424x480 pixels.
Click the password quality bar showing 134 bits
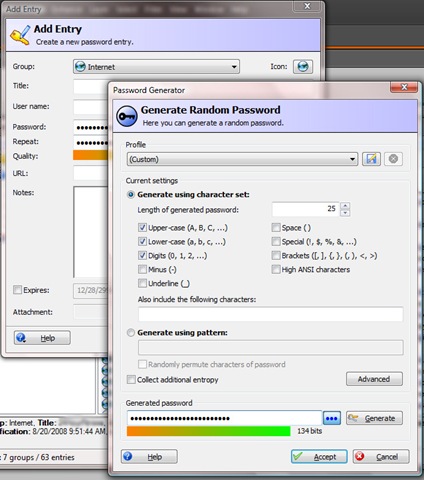coord(208,431)
